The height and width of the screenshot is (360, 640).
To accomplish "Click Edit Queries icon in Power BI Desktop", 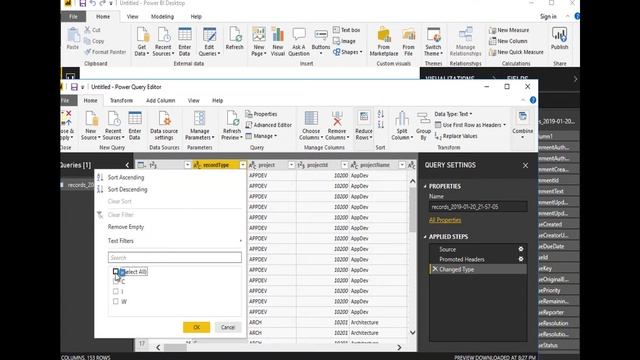I will pyautogui.click(x=209, y=41).
